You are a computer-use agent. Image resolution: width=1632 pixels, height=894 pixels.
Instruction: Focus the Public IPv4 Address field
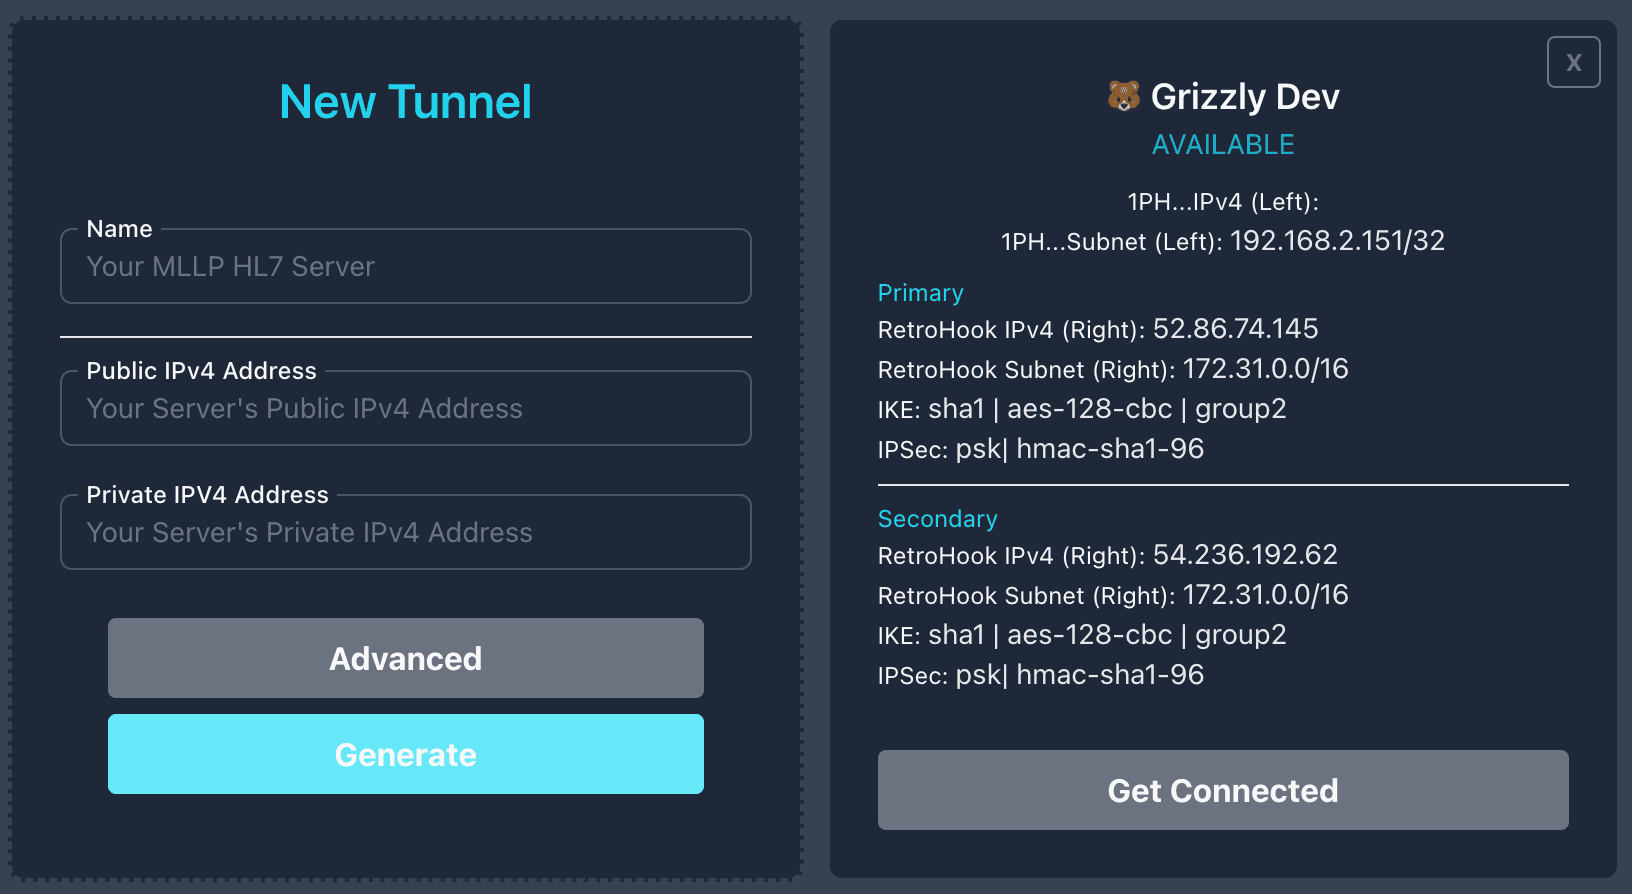tap(406, 408)
